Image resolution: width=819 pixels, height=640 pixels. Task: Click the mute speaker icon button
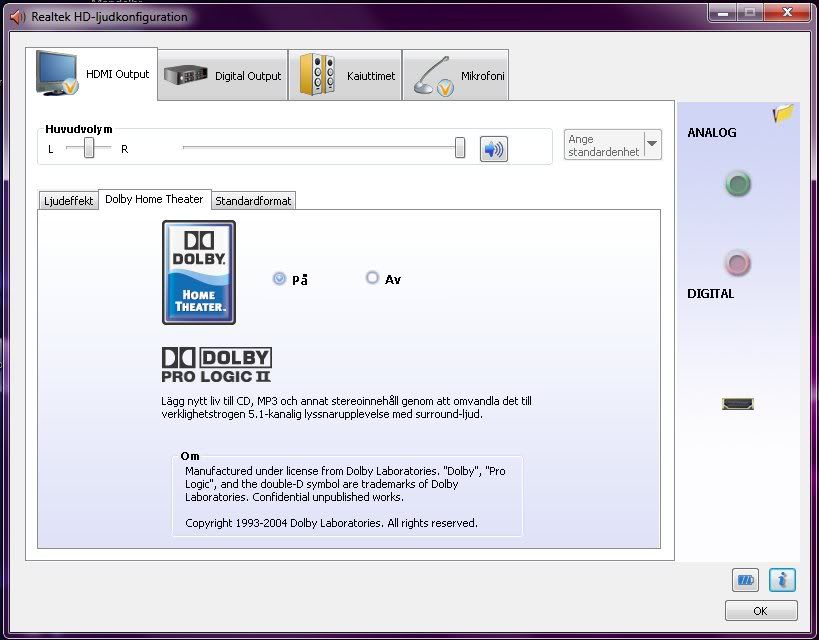[x=493, y=149]
